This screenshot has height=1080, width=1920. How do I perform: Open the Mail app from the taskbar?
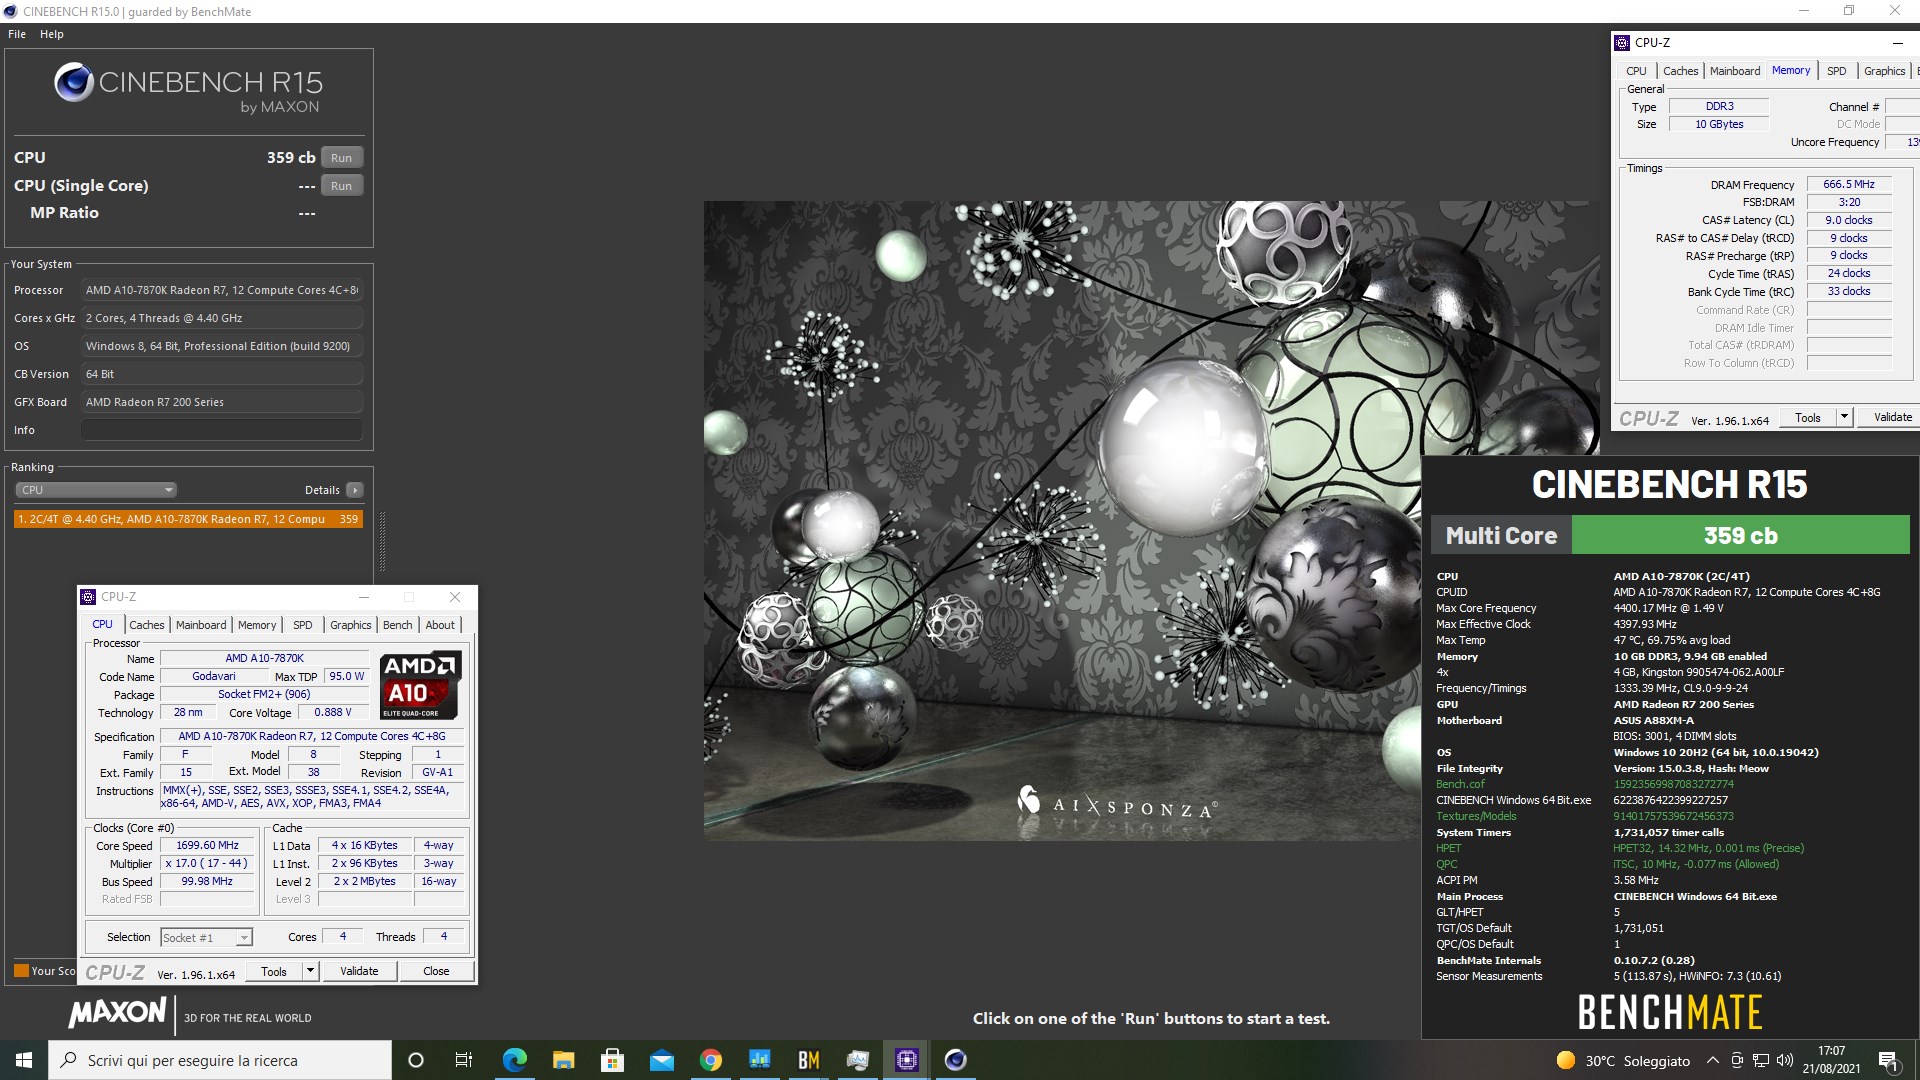(x=661, y=1060)
